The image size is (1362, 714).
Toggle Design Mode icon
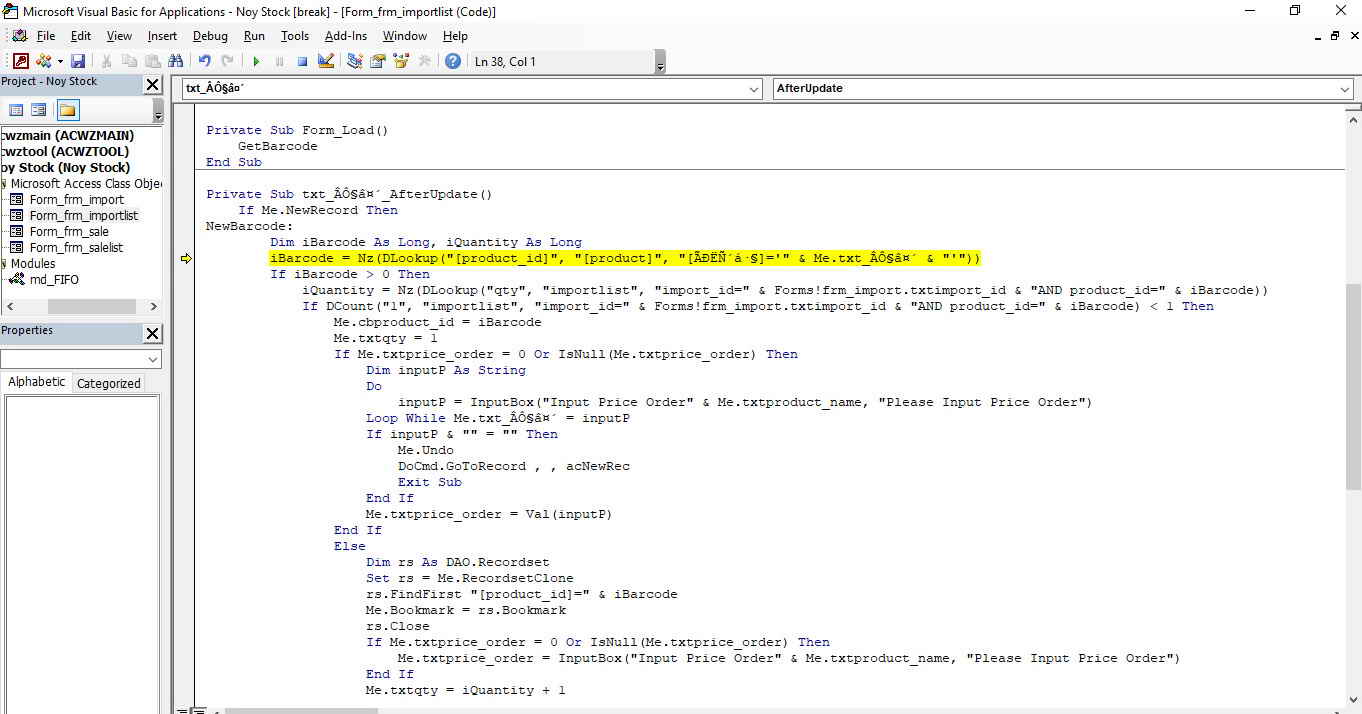[325, 61]
